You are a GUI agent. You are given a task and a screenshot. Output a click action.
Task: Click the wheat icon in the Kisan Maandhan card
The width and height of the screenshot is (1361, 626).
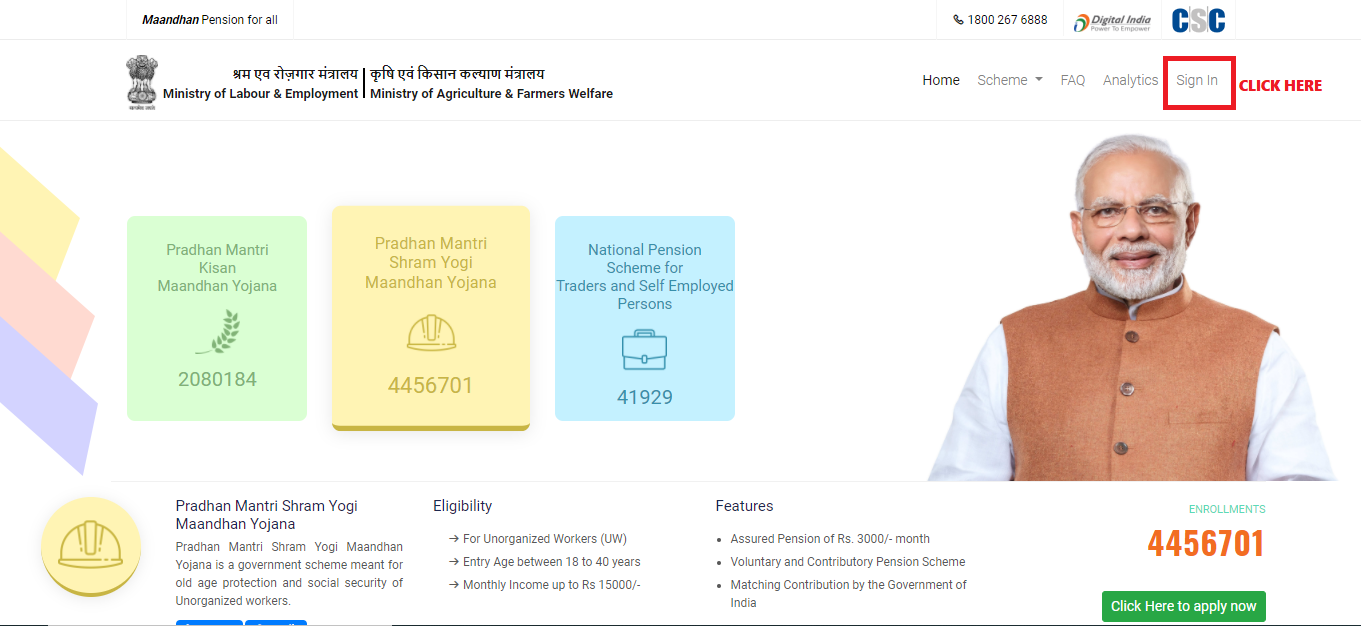click(x=217, y=332)
